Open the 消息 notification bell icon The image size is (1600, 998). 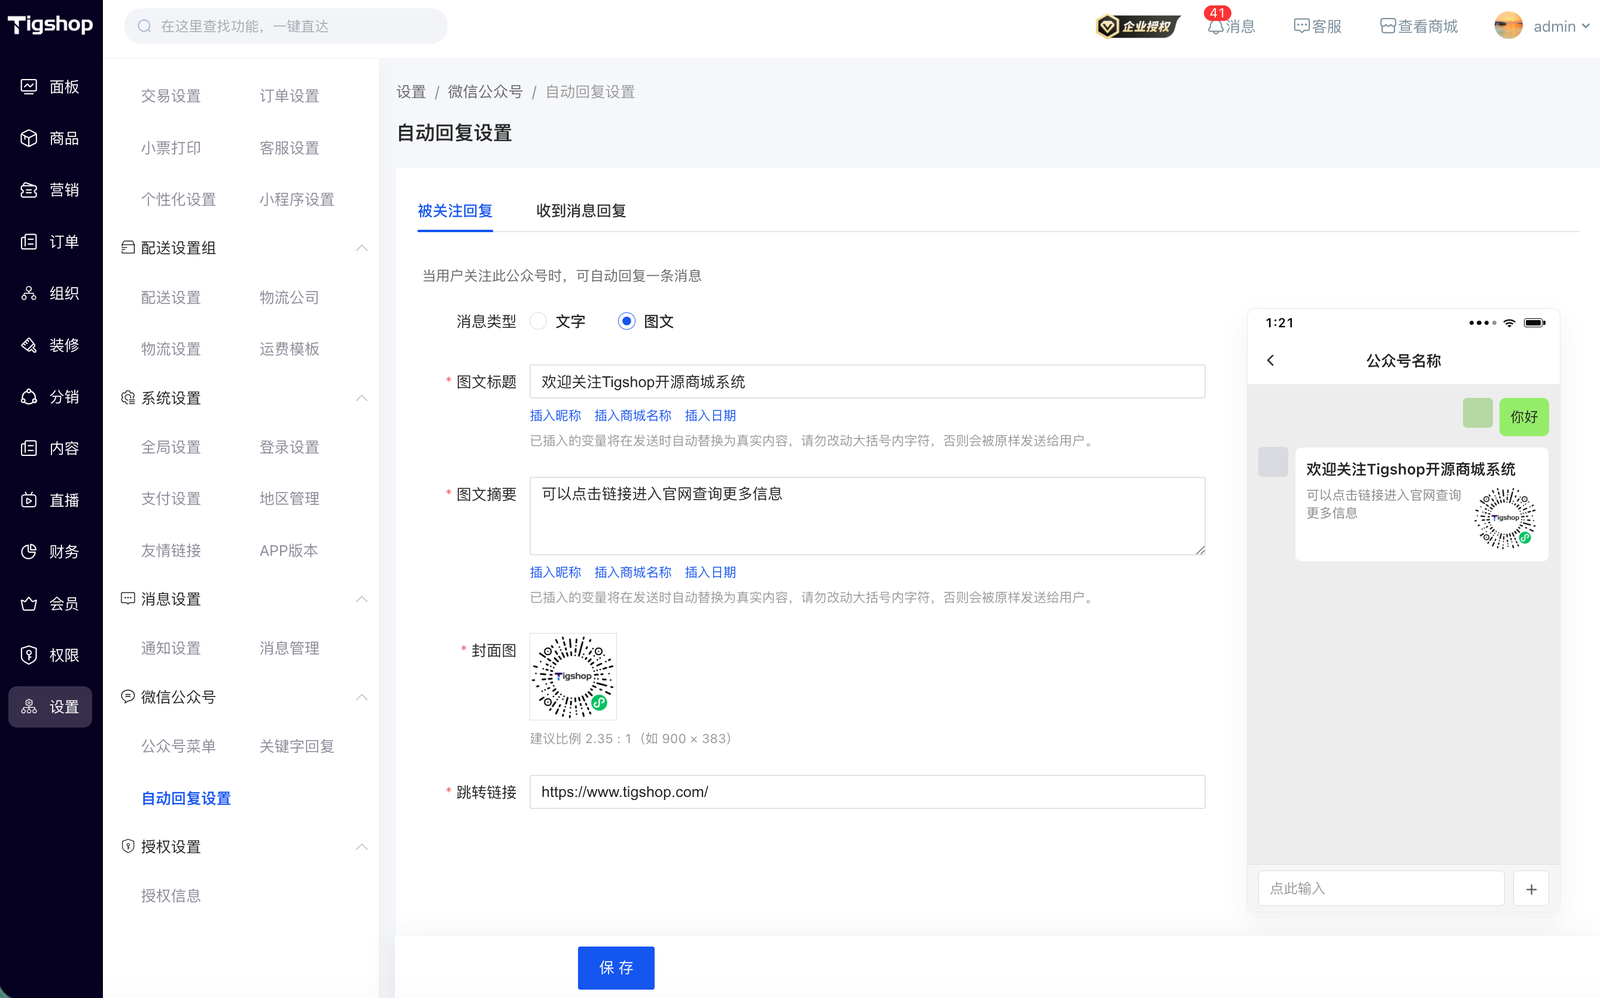(x=1216, y=27)
